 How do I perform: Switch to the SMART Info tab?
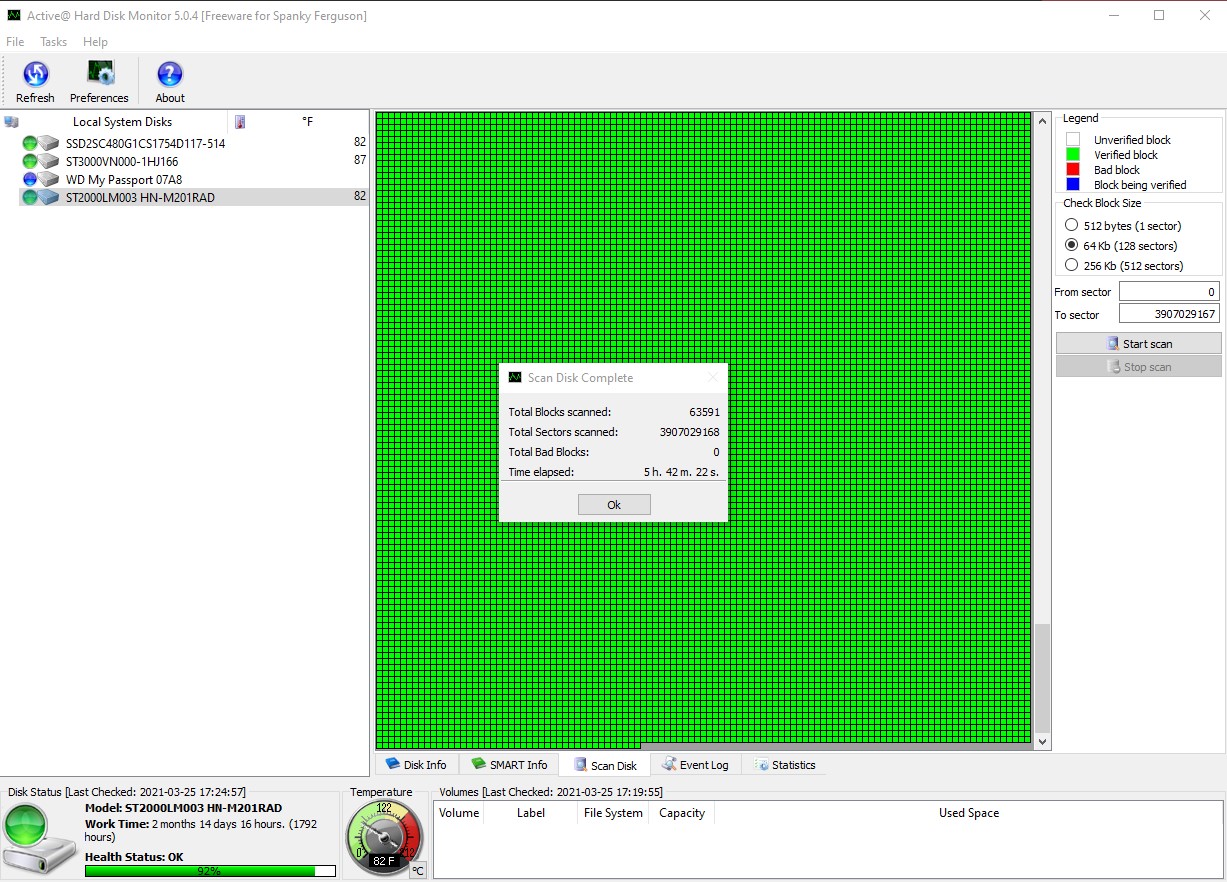509,765
